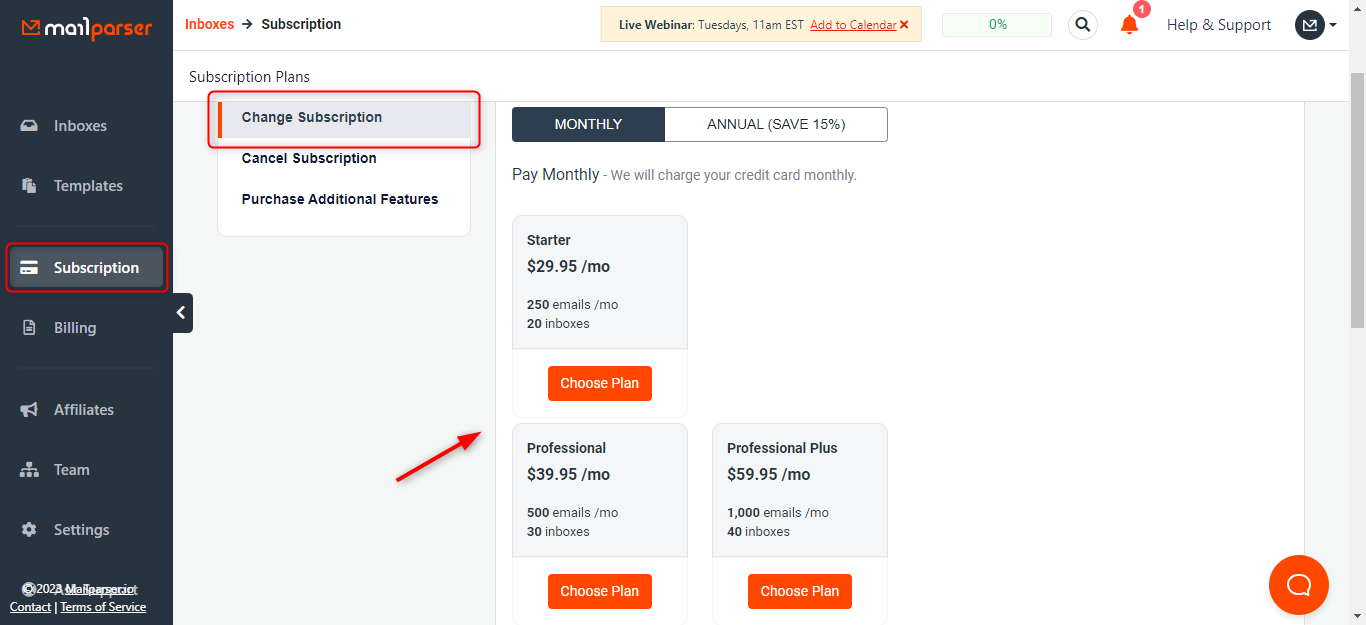Click the Starter $29.95 /mo price
This screenshot has width=1366, height=625.
(x=568, y=267)
